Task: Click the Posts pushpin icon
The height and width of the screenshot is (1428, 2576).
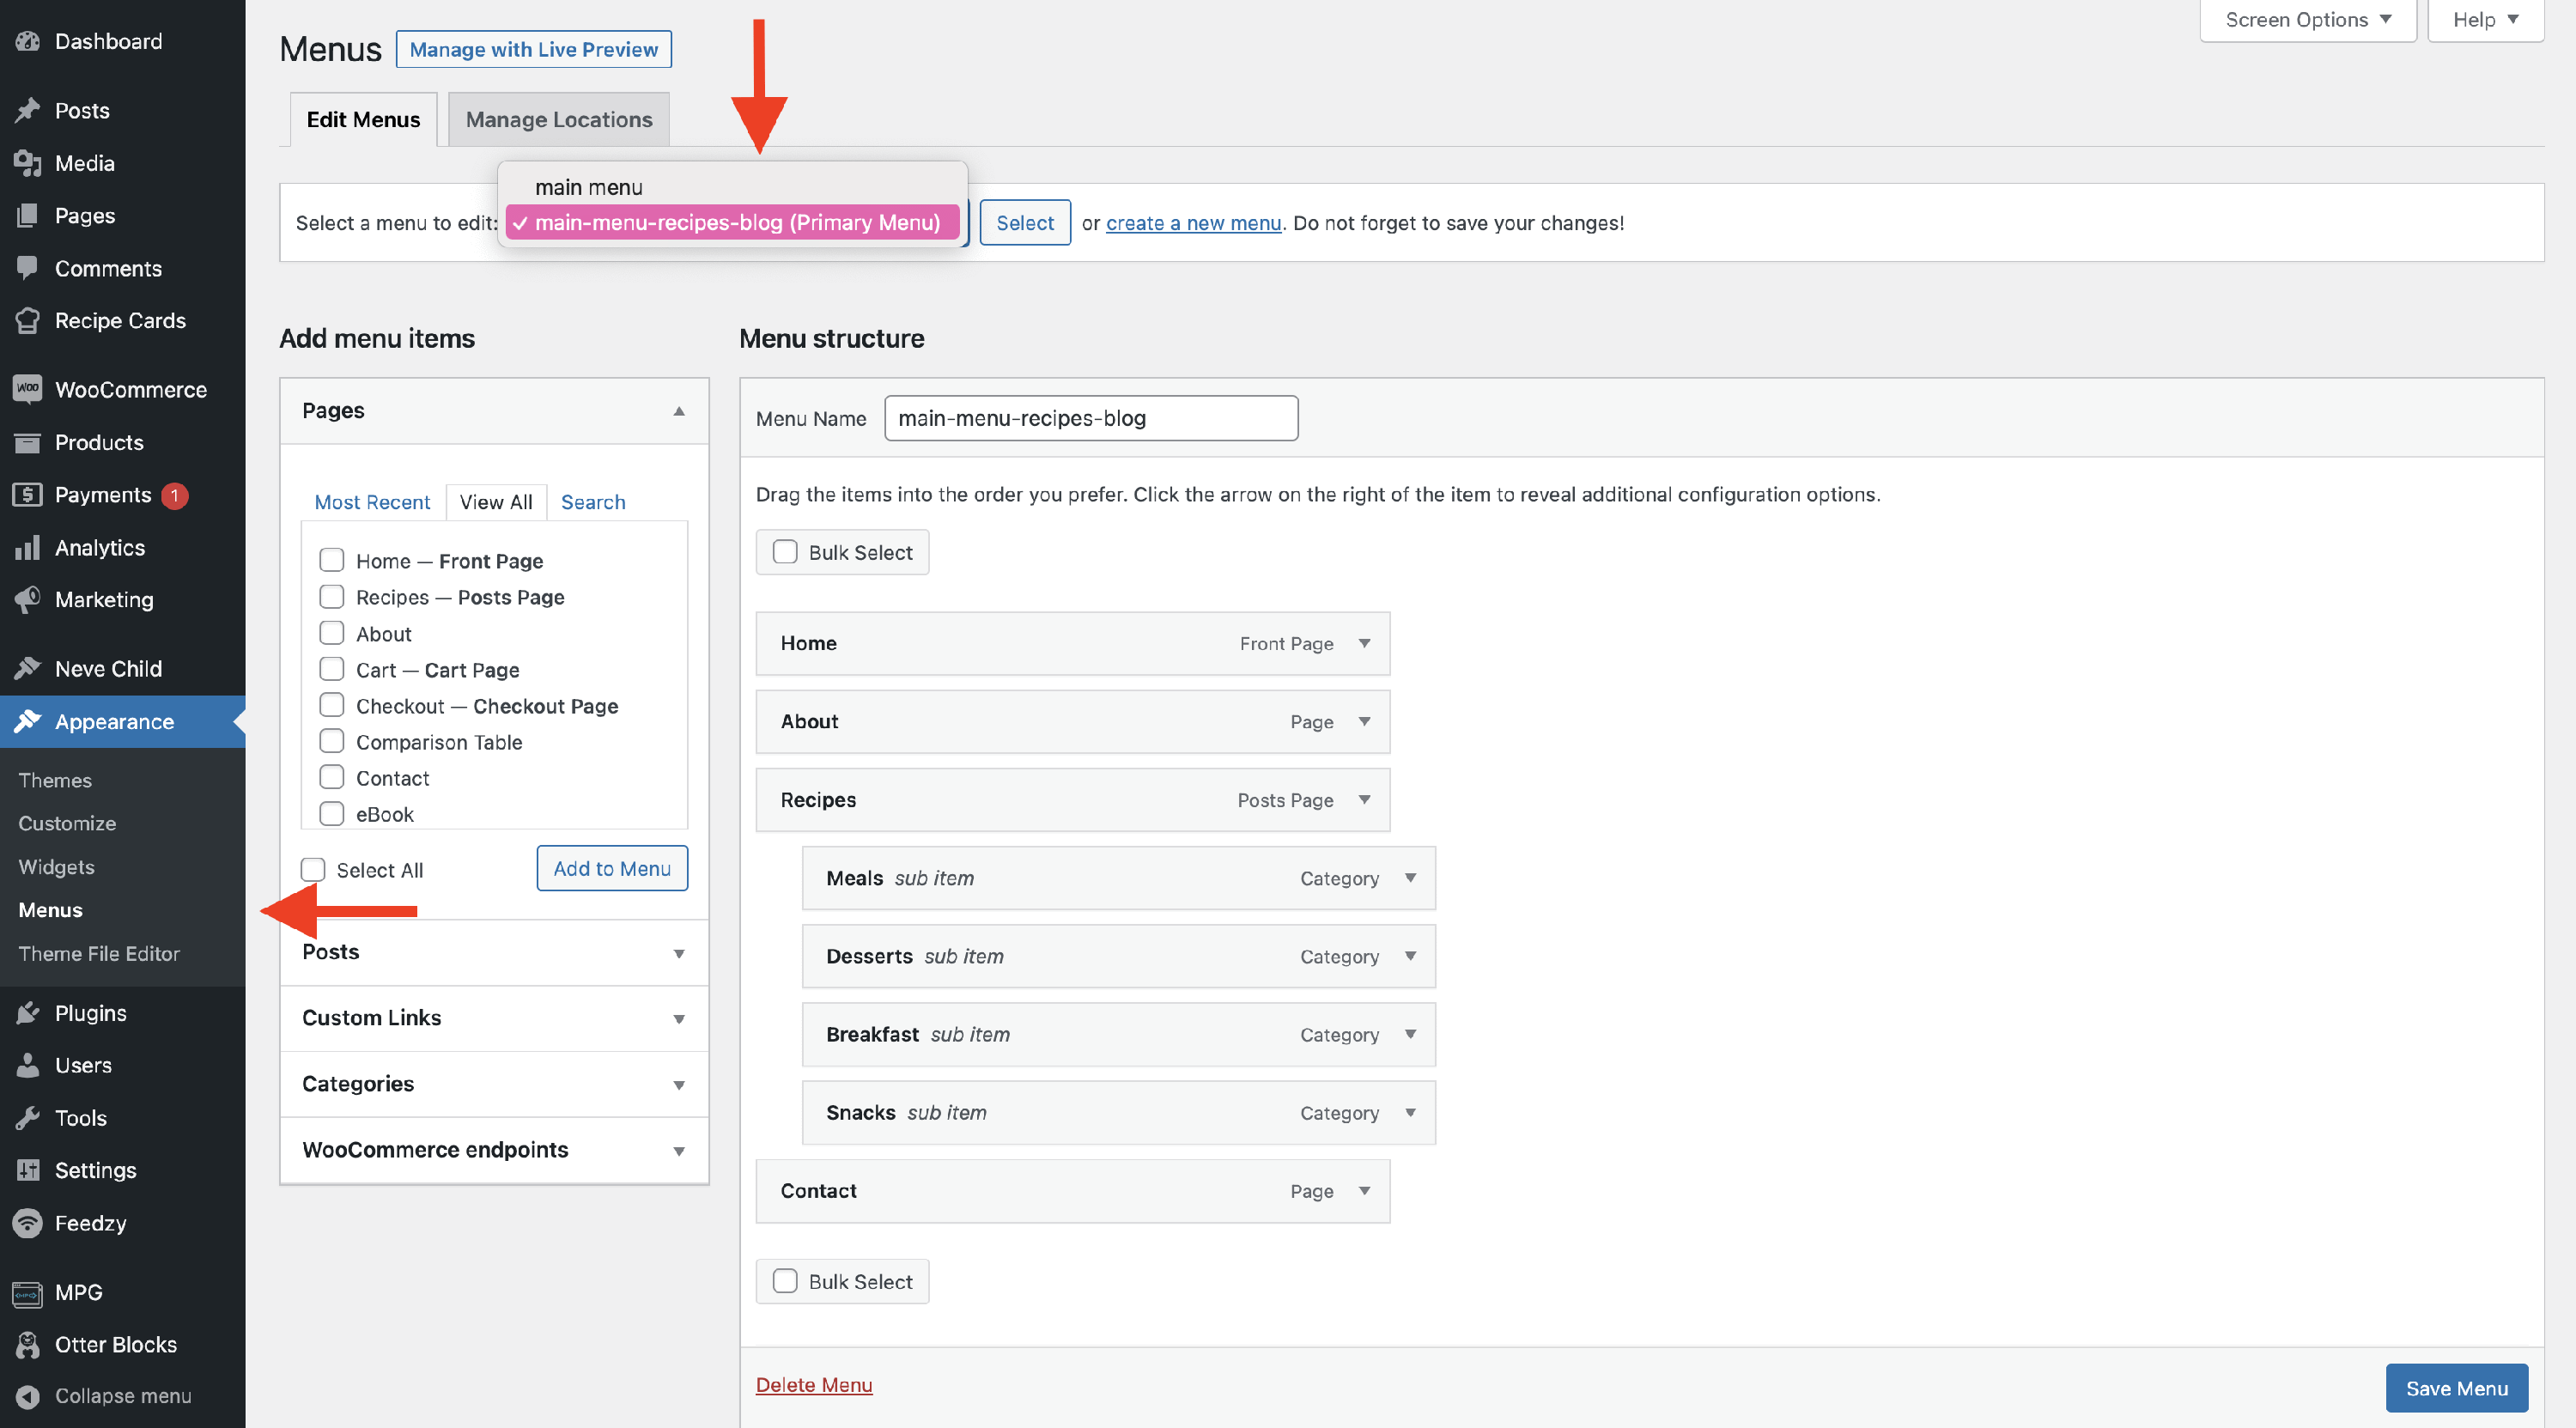Action: tap(28, 110)
